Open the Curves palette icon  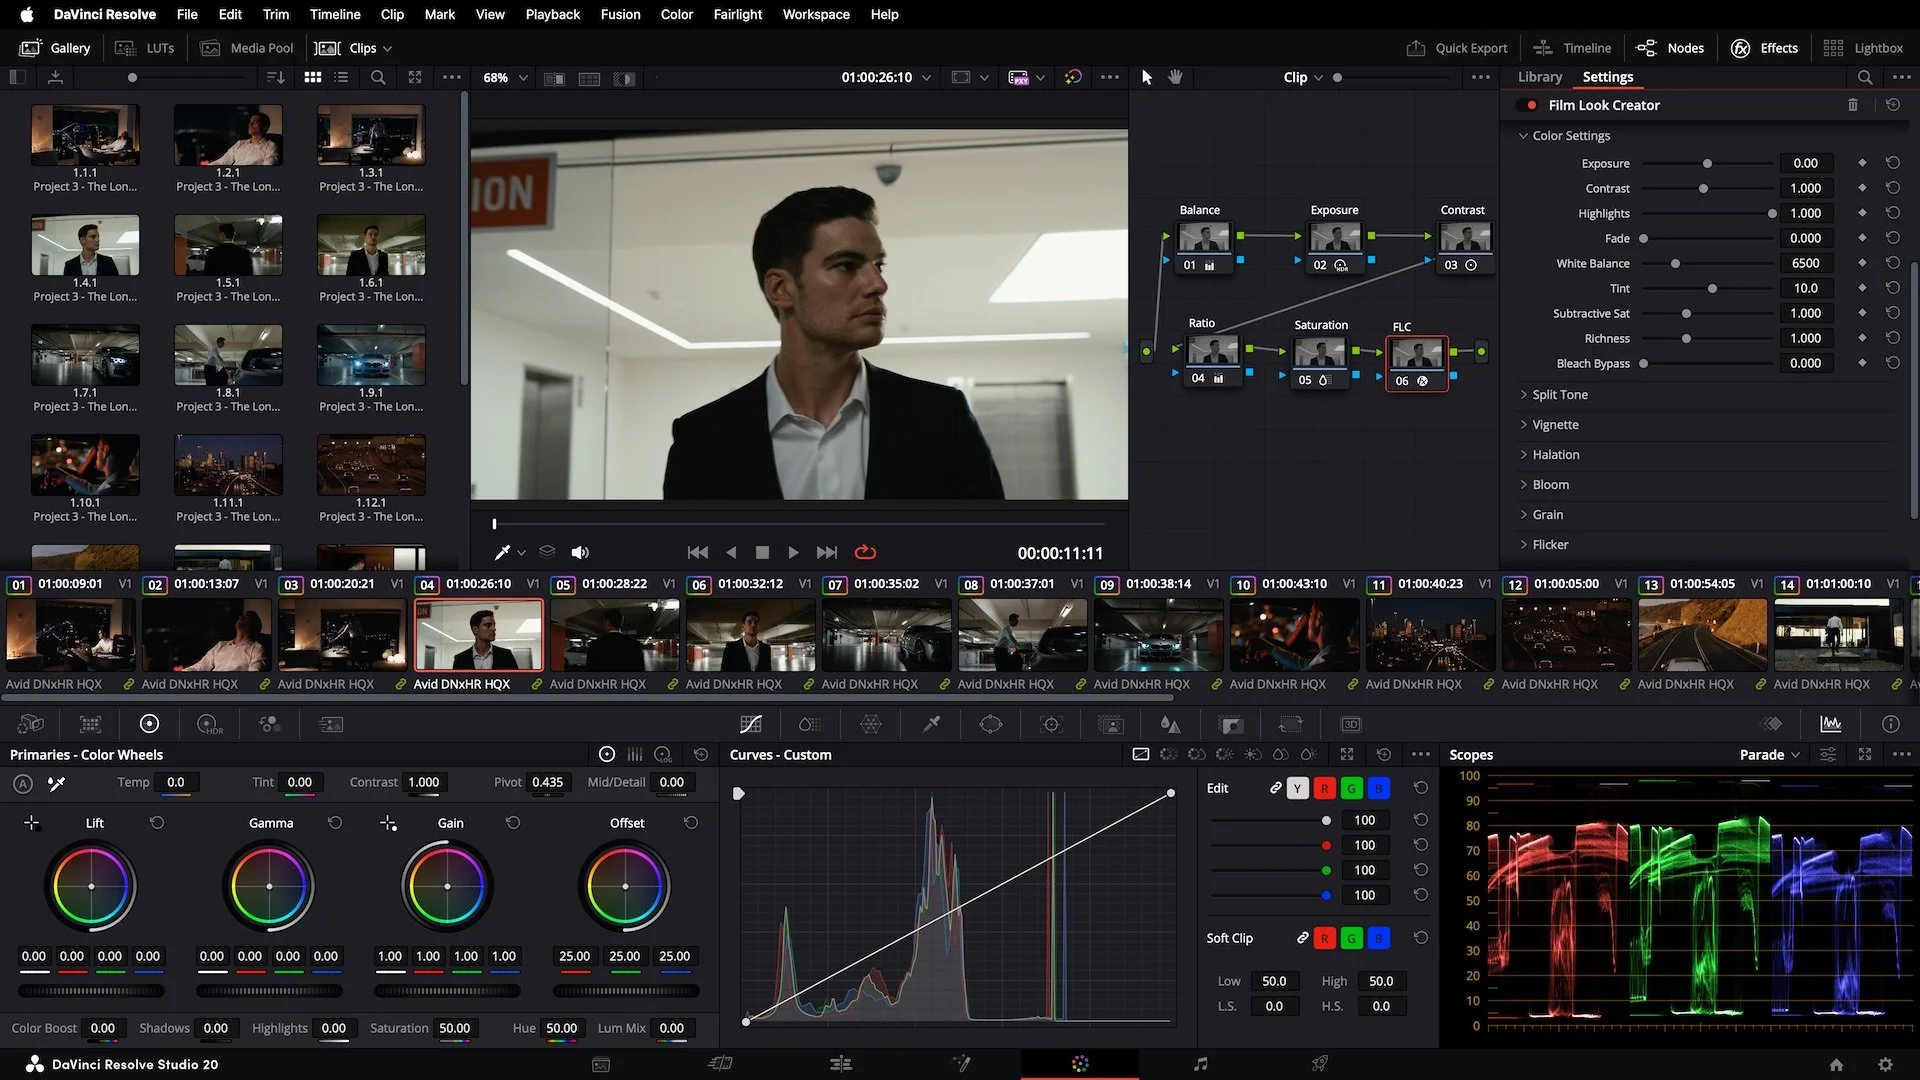(x=750, y=724)
